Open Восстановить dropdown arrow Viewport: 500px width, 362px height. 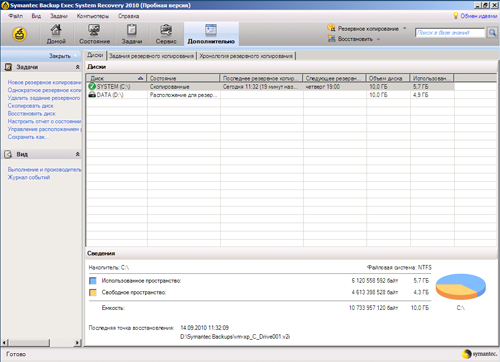coord(378,39)
